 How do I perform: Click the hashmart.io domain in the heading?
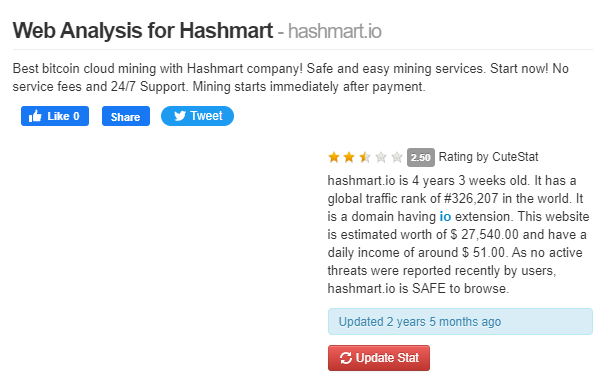(335, 31)
